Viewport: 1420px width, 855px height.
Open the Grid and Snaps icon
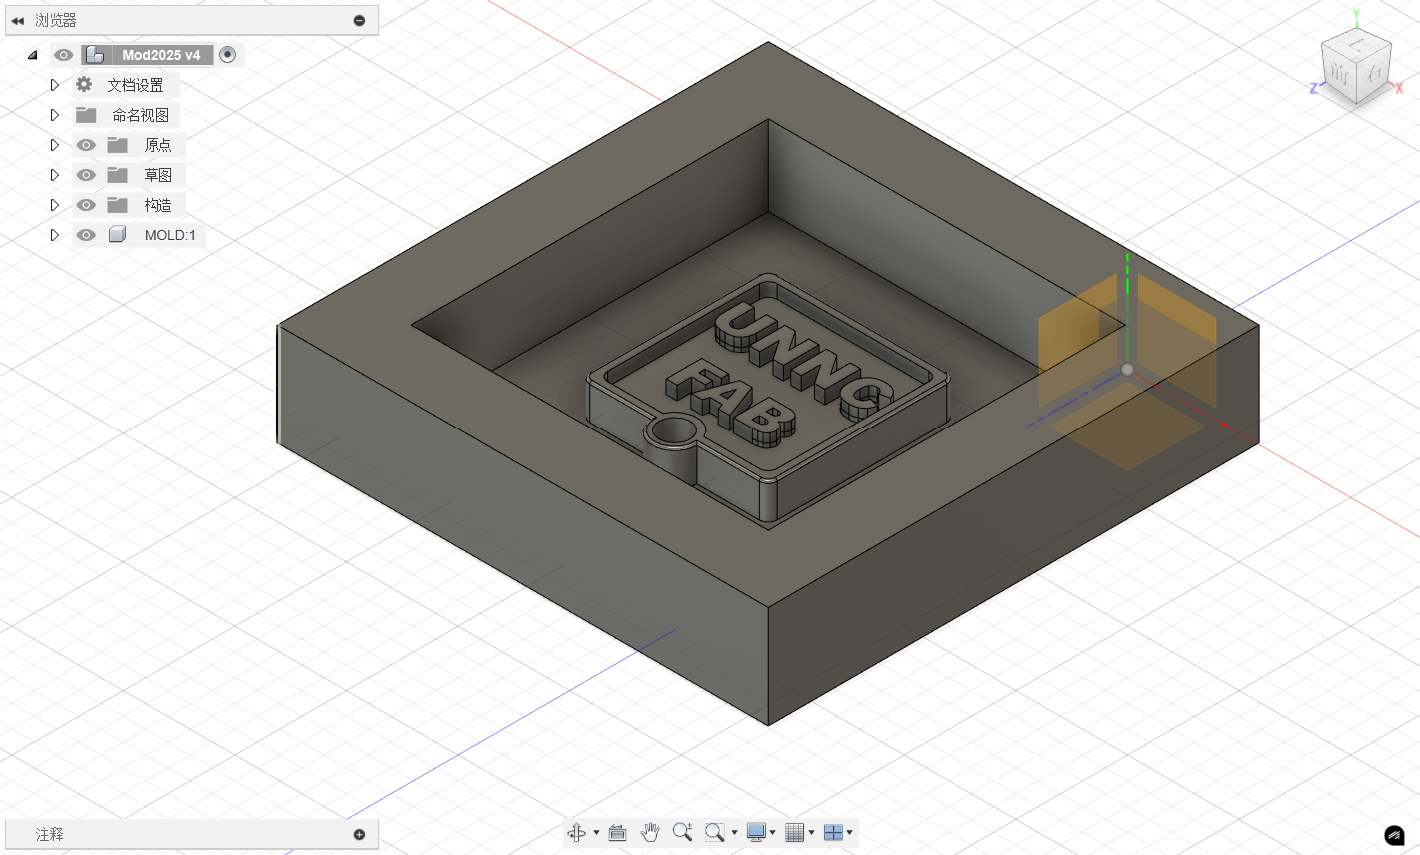point(795,832)
